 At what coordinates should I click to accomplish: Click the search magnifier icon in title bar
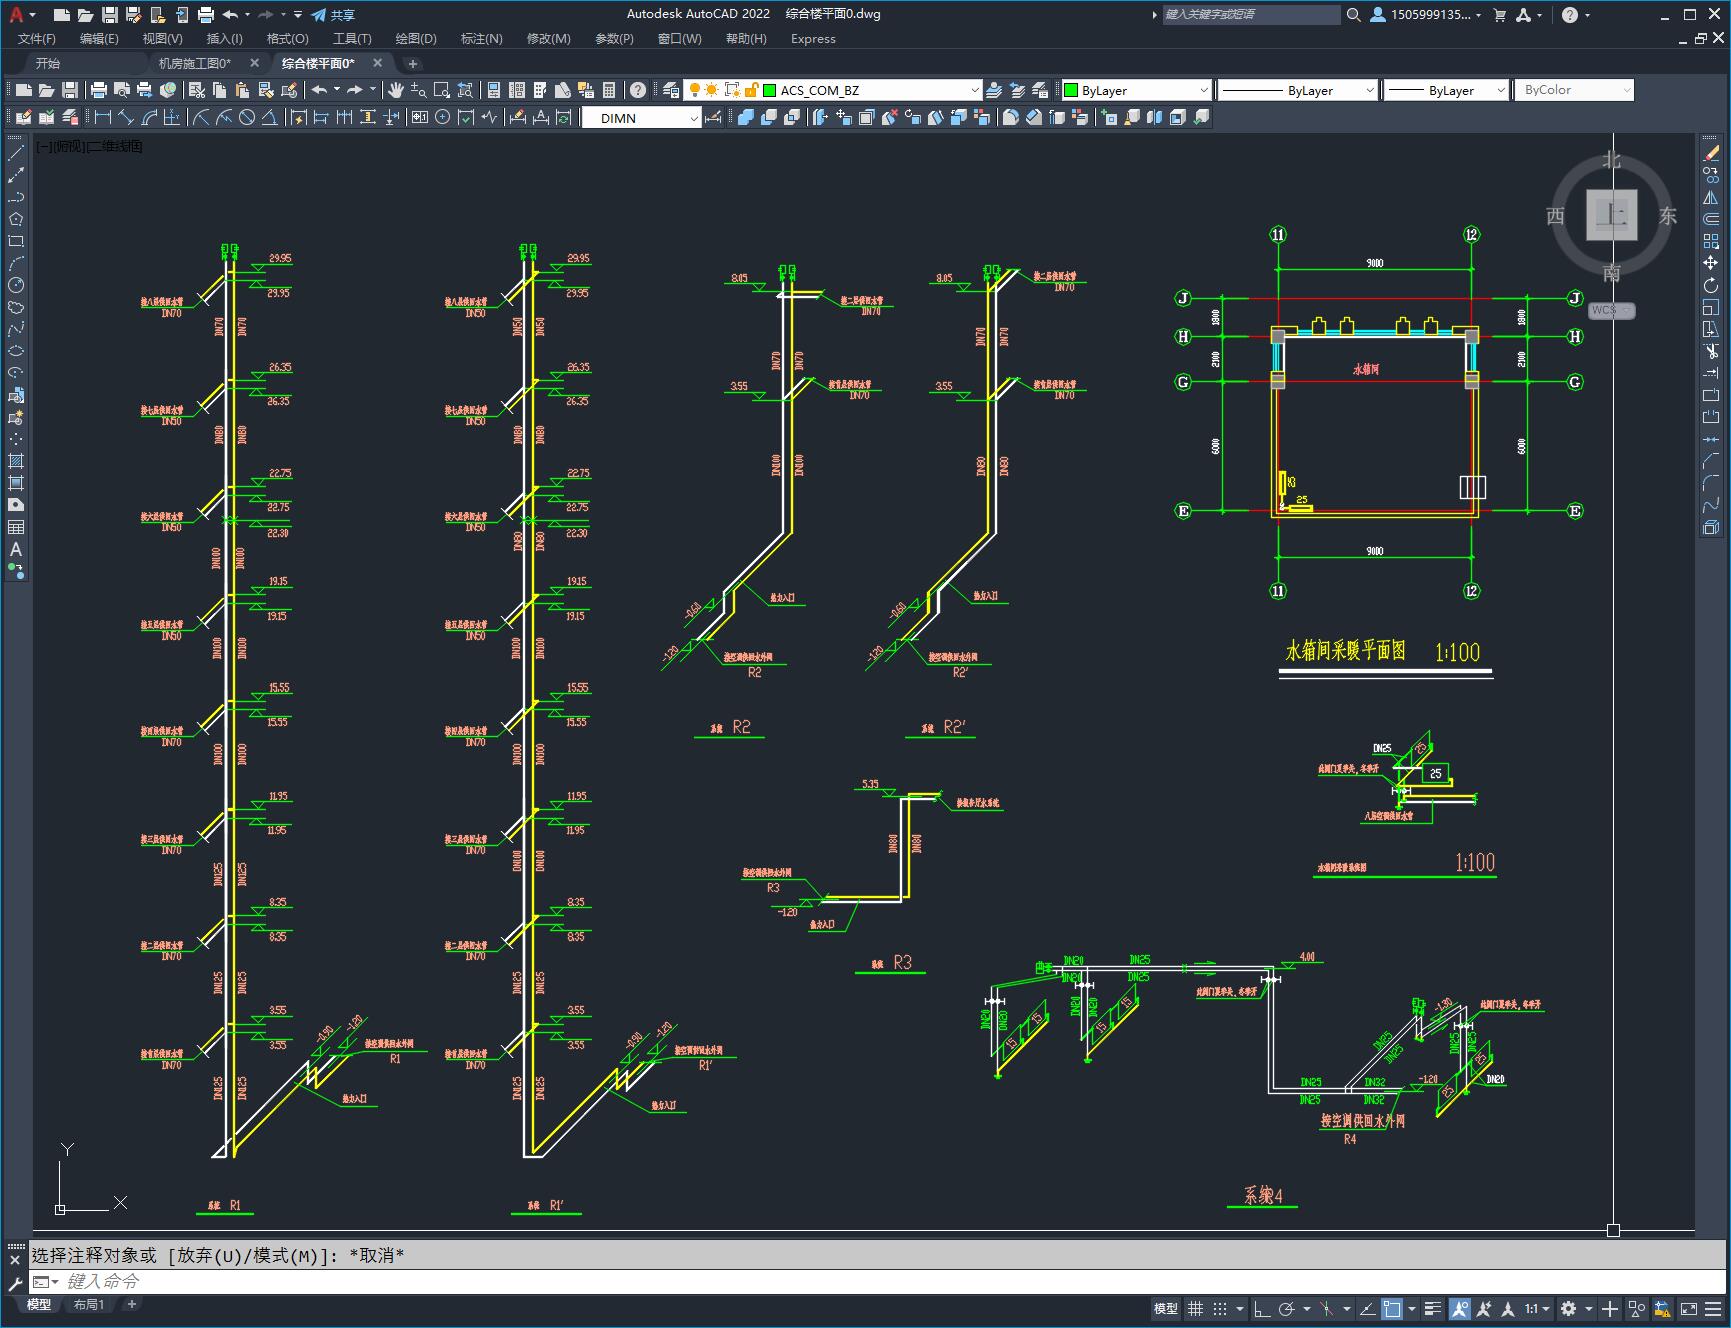(x=1353, y=15)
